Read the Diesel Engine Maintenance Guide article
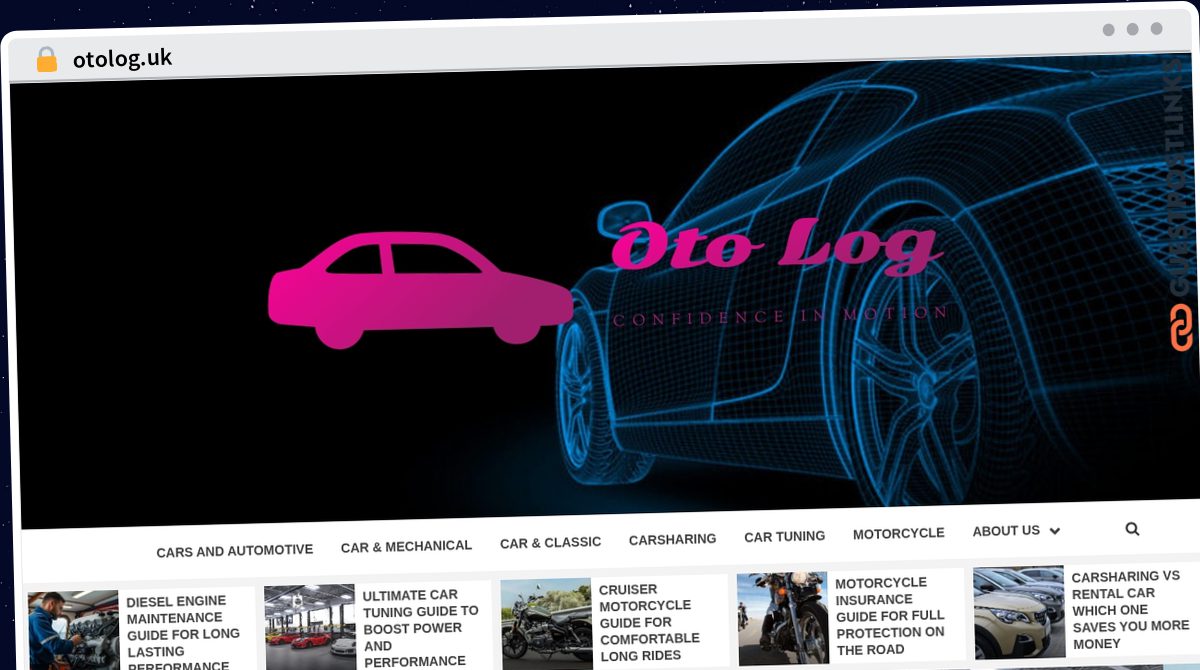 point(183,635)
